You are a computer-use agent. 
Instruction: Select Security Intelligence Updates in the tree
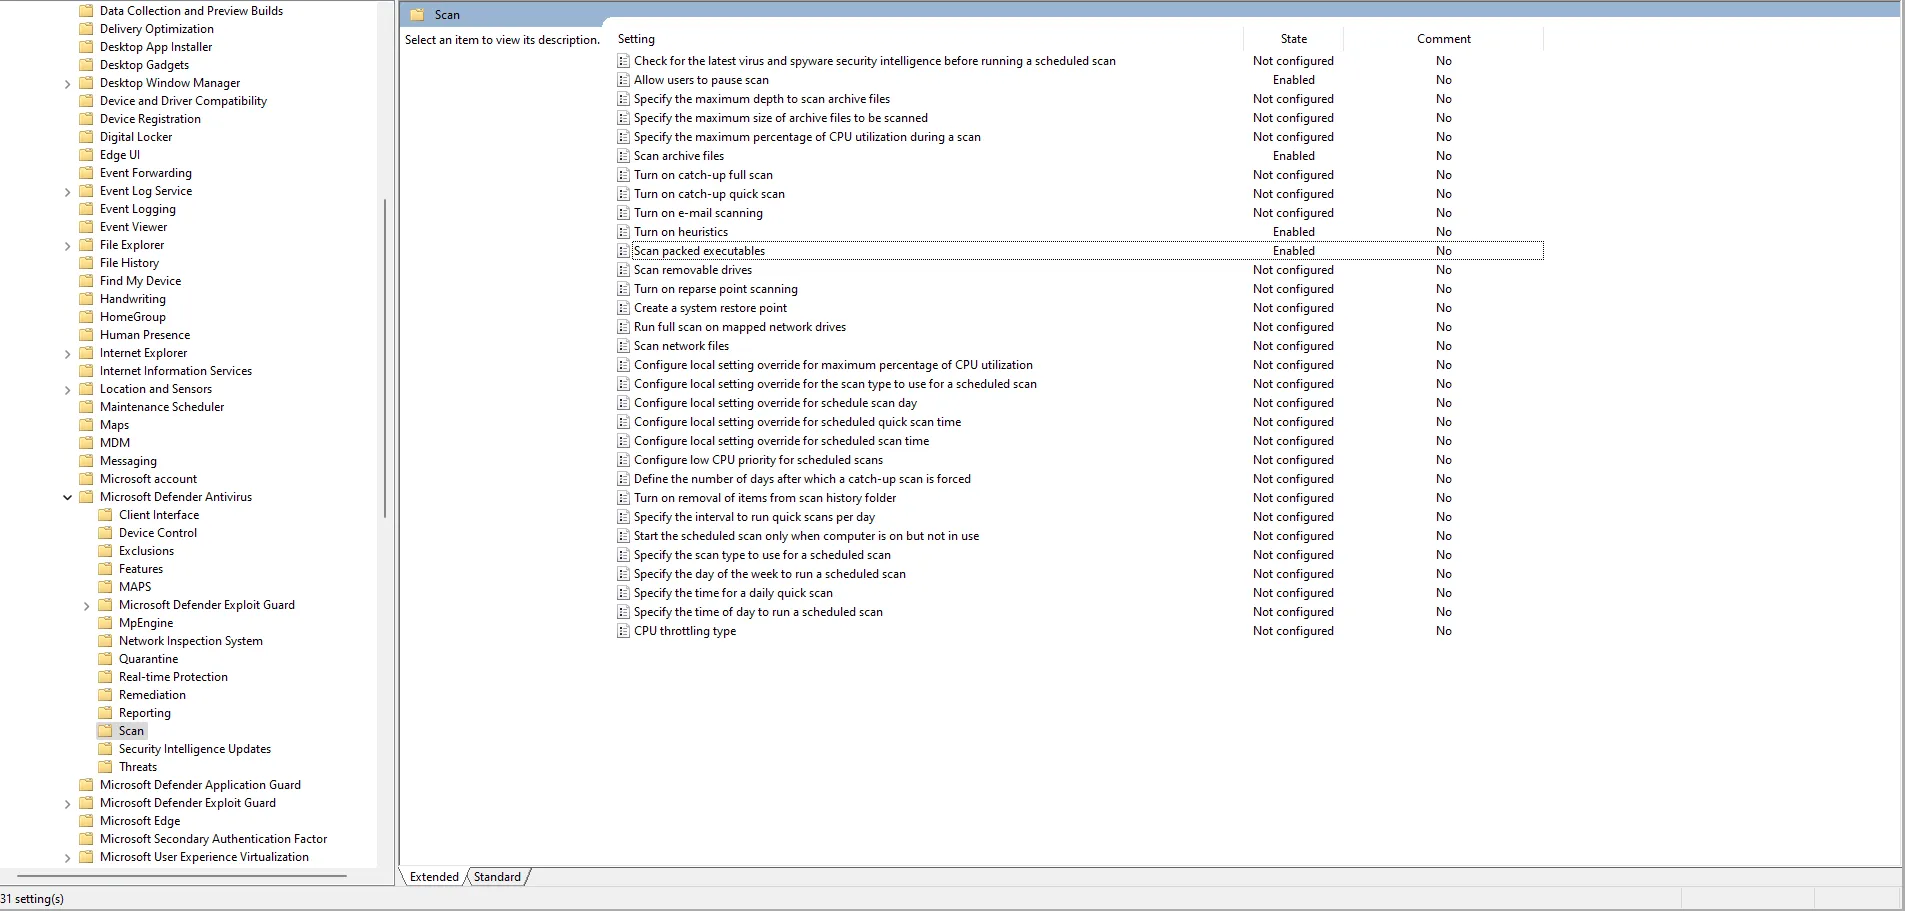[195, 749]
